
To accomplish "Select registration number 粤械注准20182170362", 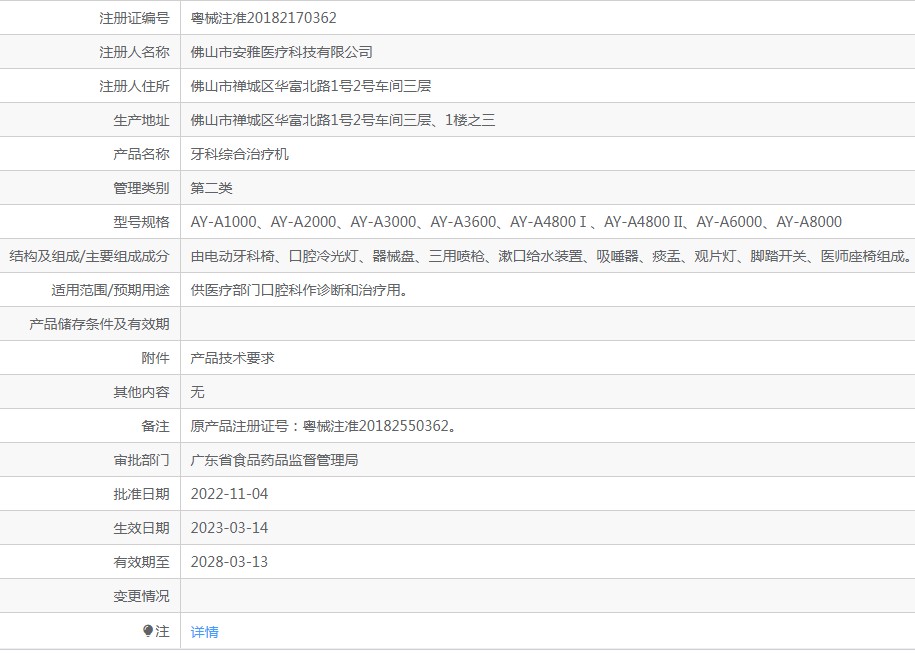I will pos(263,18).
